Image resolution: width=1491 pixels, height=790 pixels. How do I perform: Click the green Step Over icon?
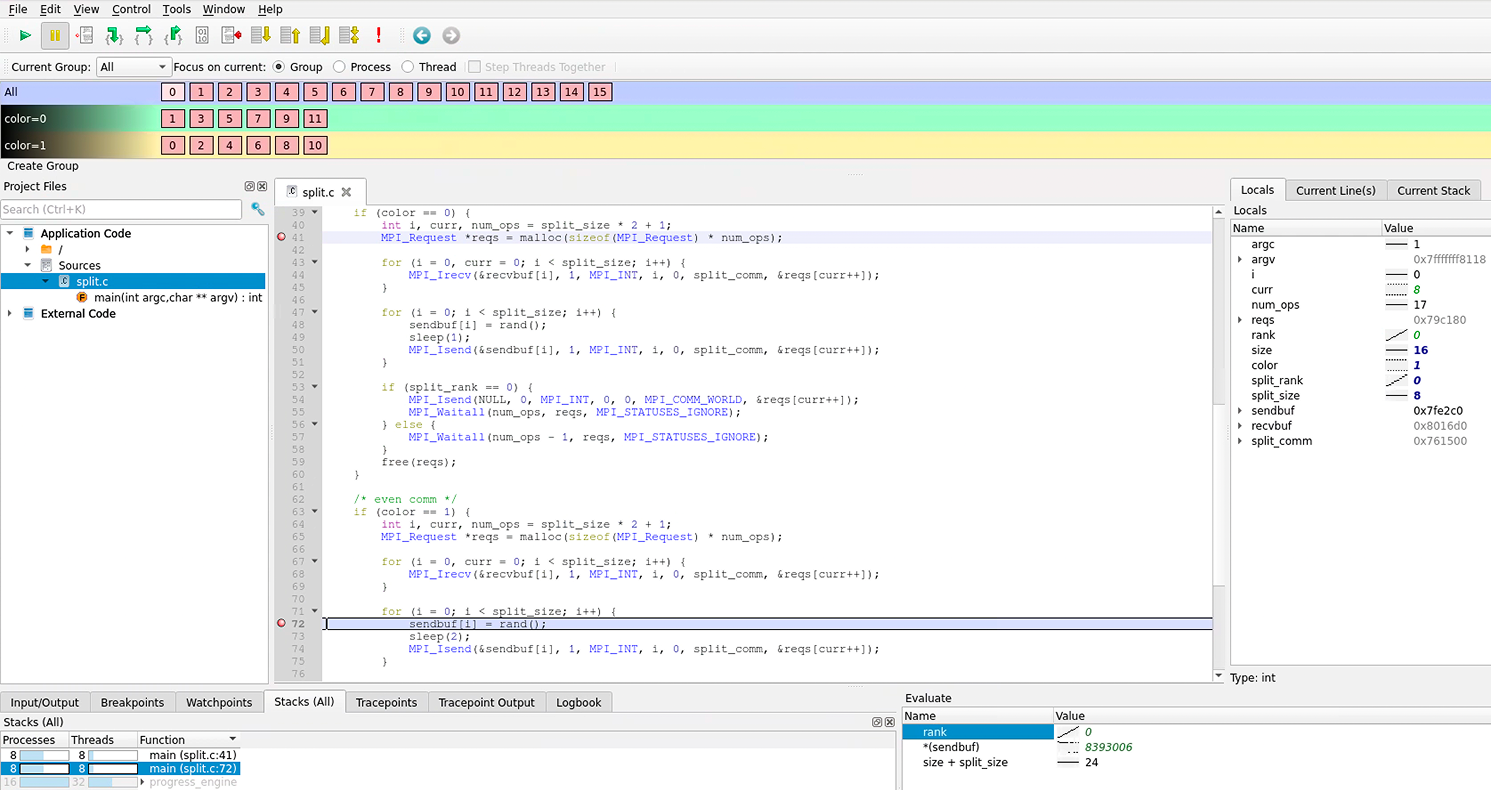pos(144,36)
